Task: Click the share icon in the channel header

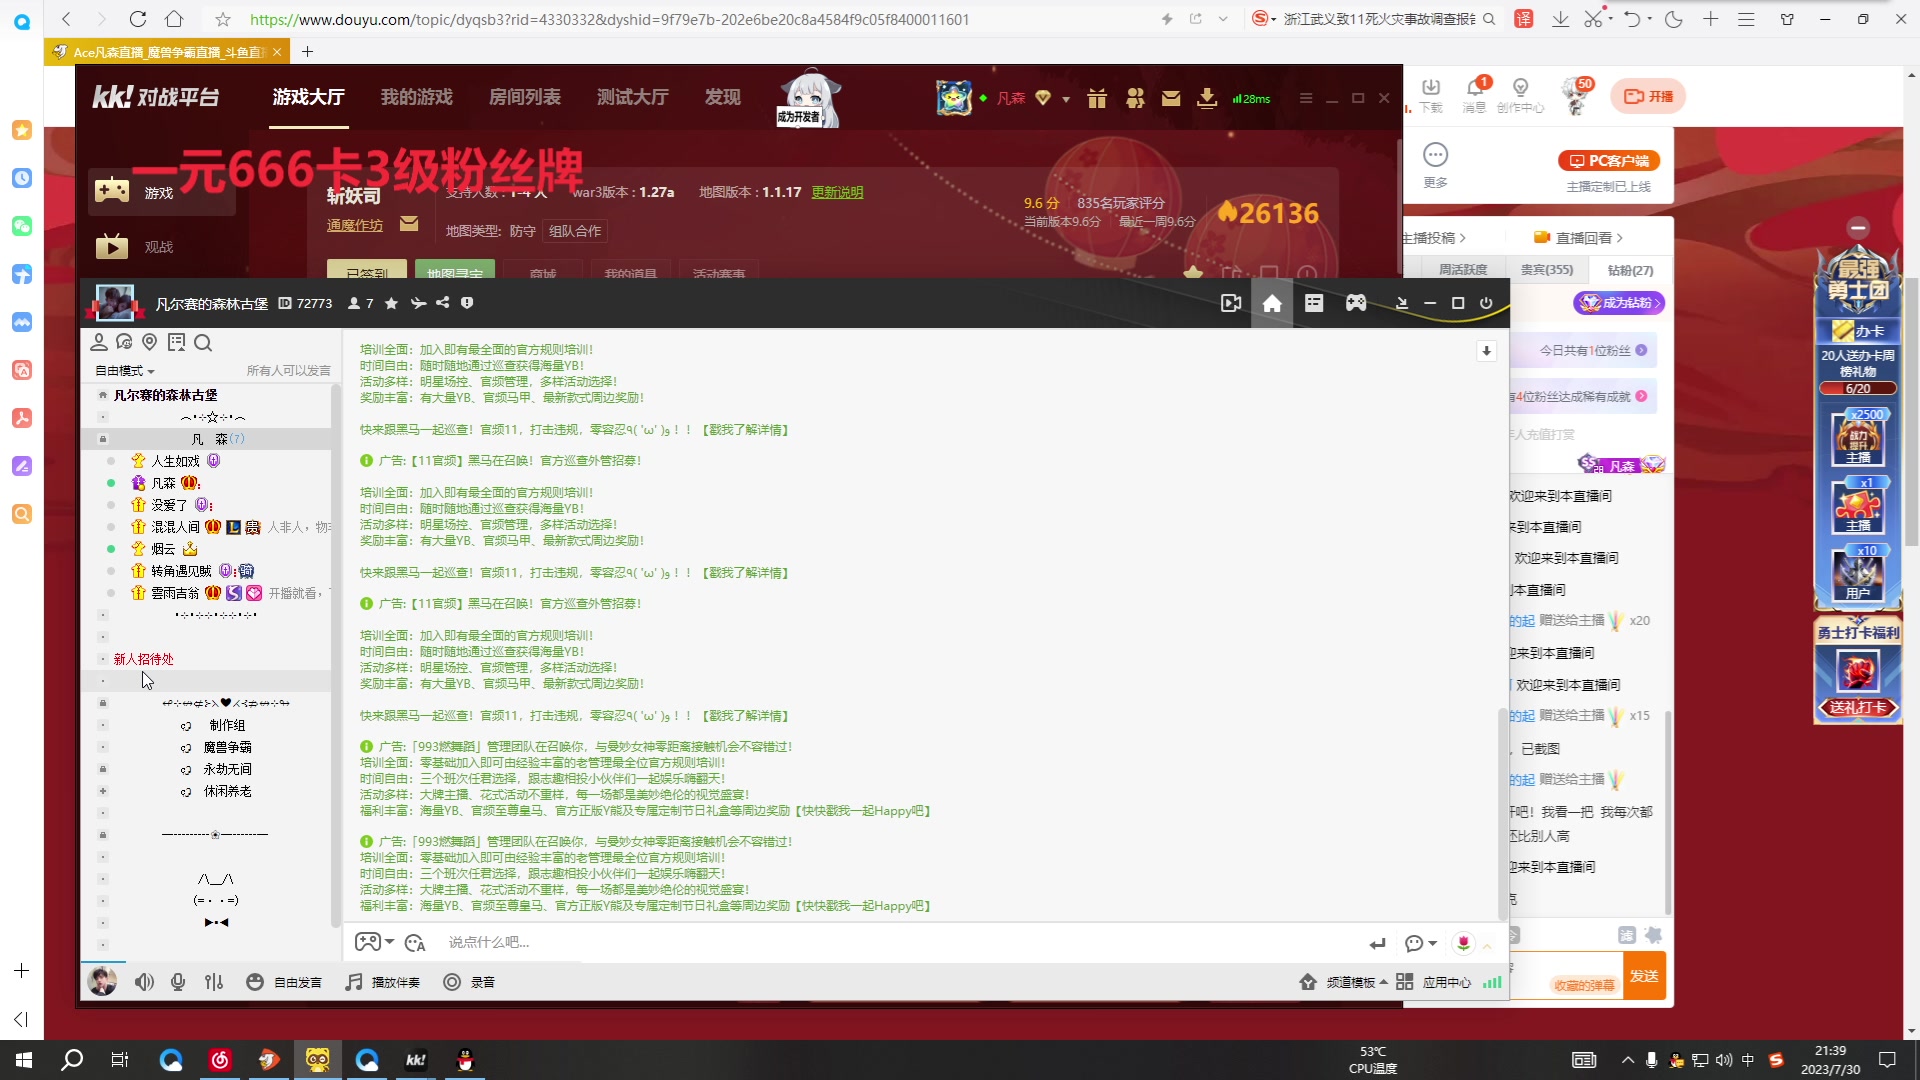Action: click(x=442, y=303)
